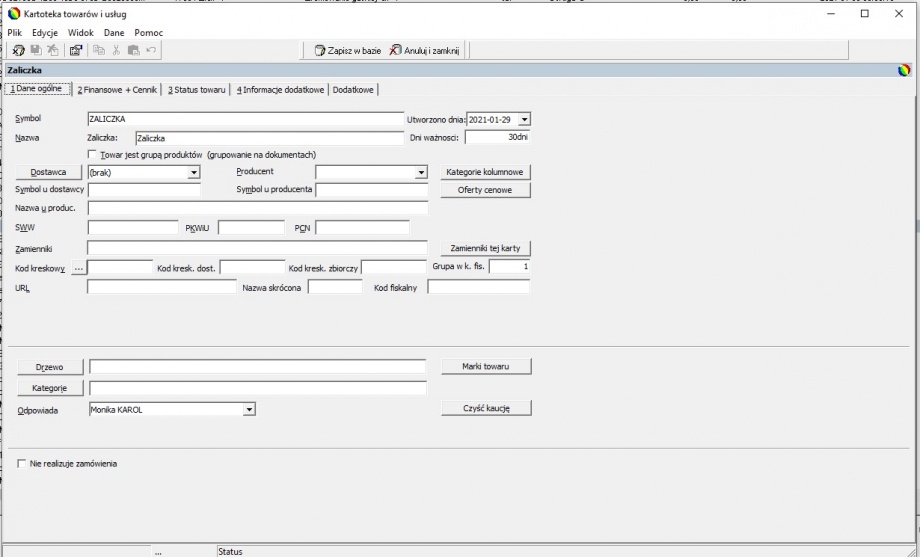Viewport: 920px width, 557px height.
Task: Click the Czyść kaucję button
Action: coord(486,408)
